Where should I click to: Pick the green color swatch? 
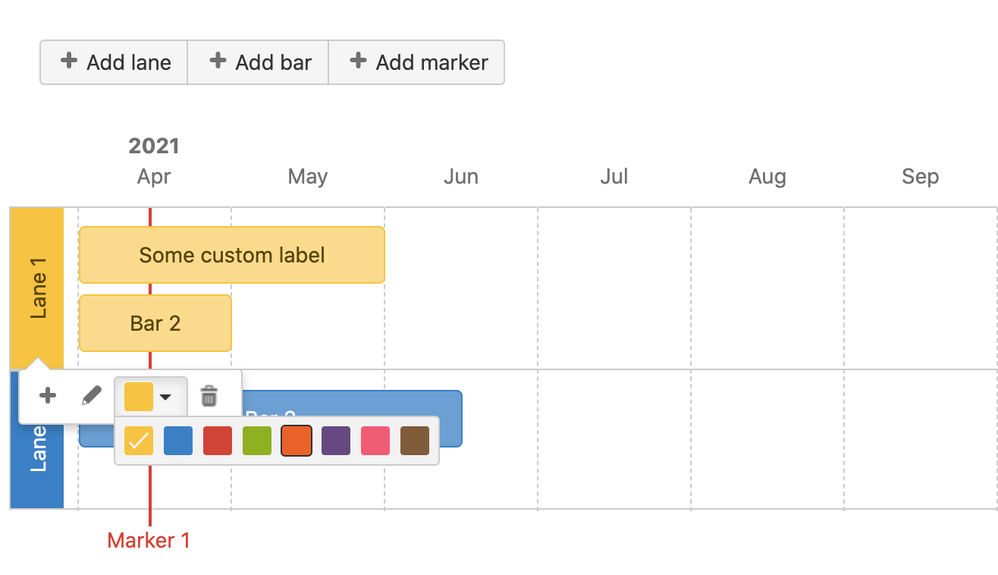click(257, 440)
